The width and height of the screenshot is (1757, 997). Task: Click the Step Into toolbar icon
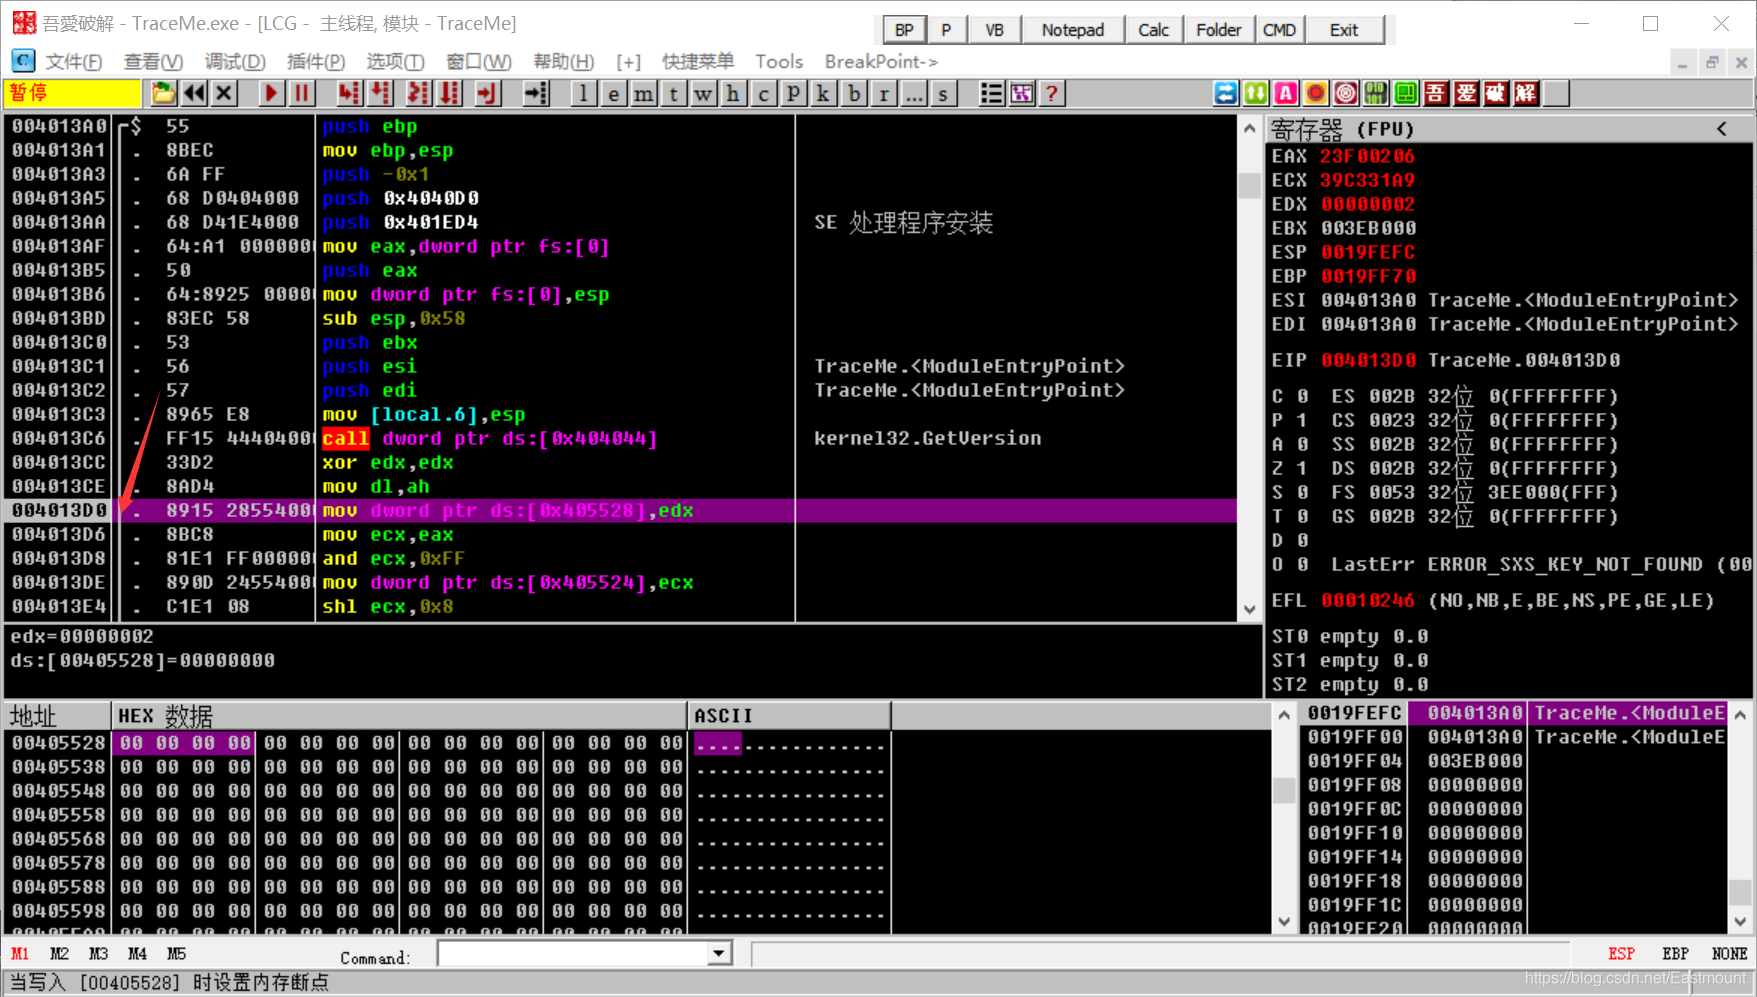(x=348, y=94)
